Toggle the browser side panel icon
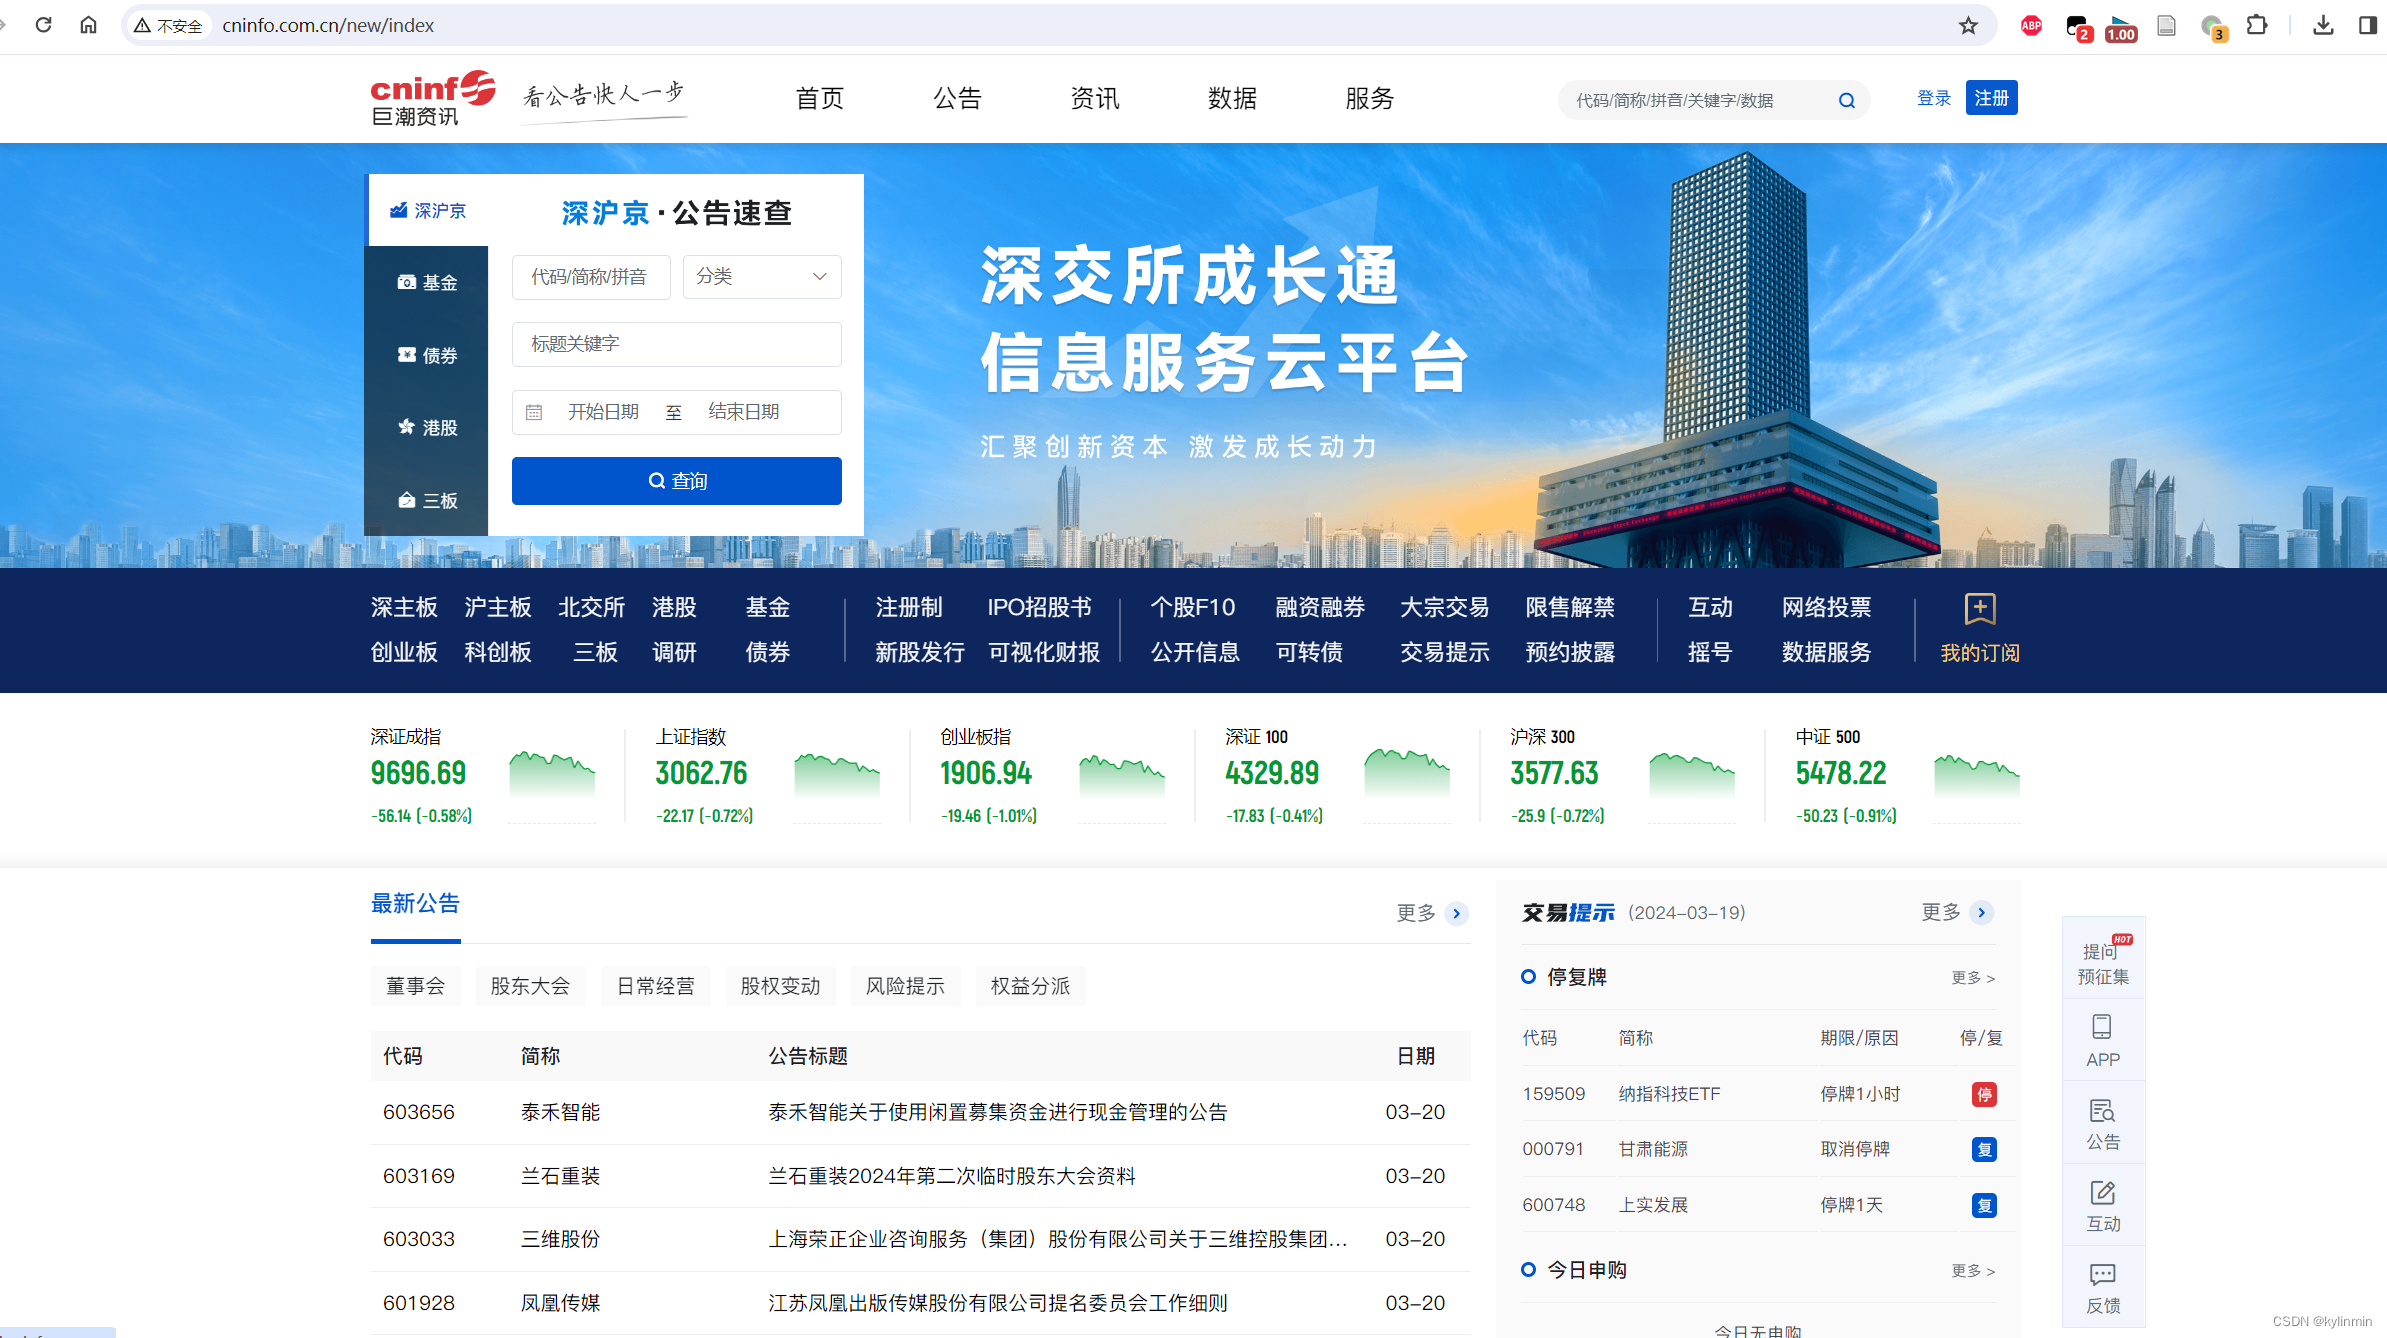 point(2367,25)
